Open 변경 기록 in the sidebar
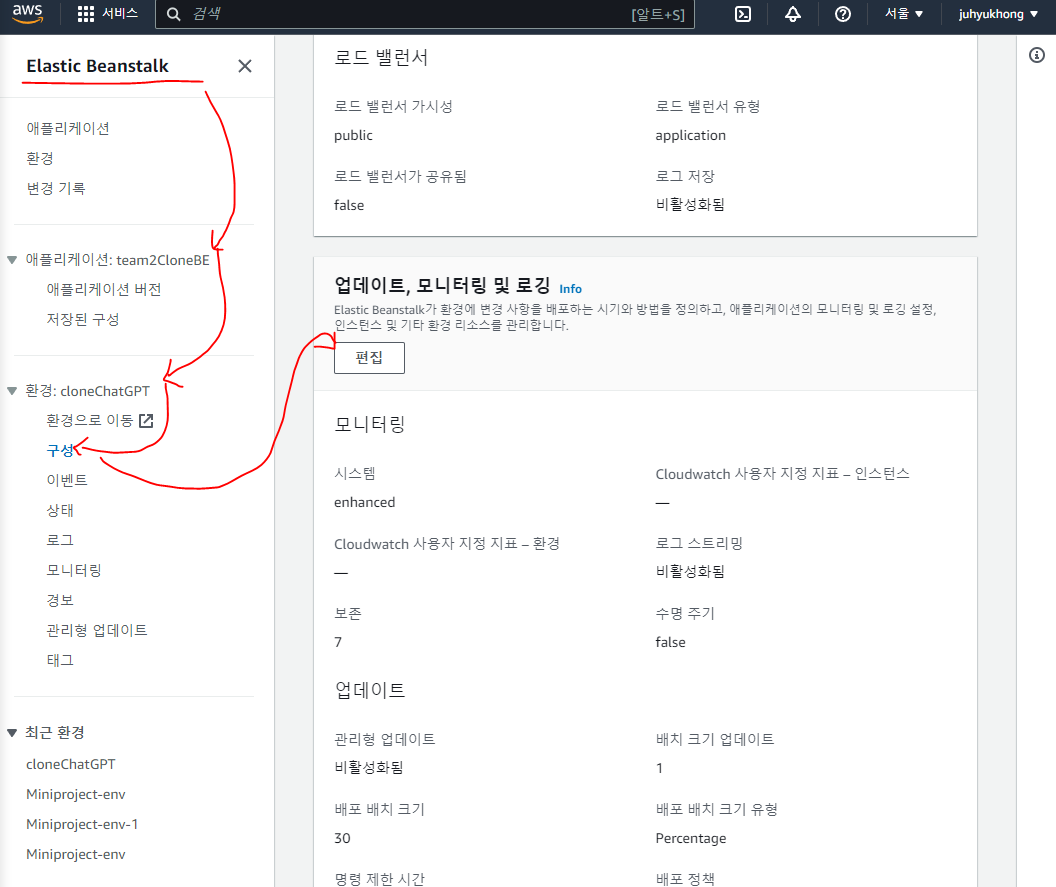The height and width of the screenshot is (887, 1056). (x=56, y=189)
